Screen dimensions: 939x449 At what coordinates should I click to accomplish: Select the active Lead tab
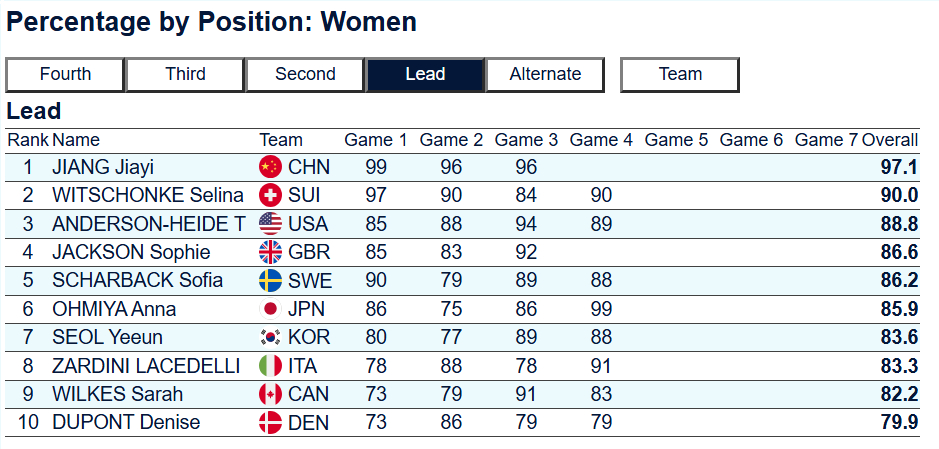click(x=425, y=74)
